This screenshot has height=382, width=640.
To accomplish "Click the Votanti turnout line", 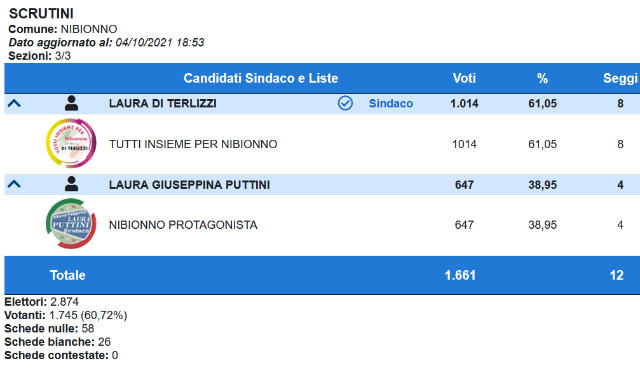I will [x=66, y=315].
